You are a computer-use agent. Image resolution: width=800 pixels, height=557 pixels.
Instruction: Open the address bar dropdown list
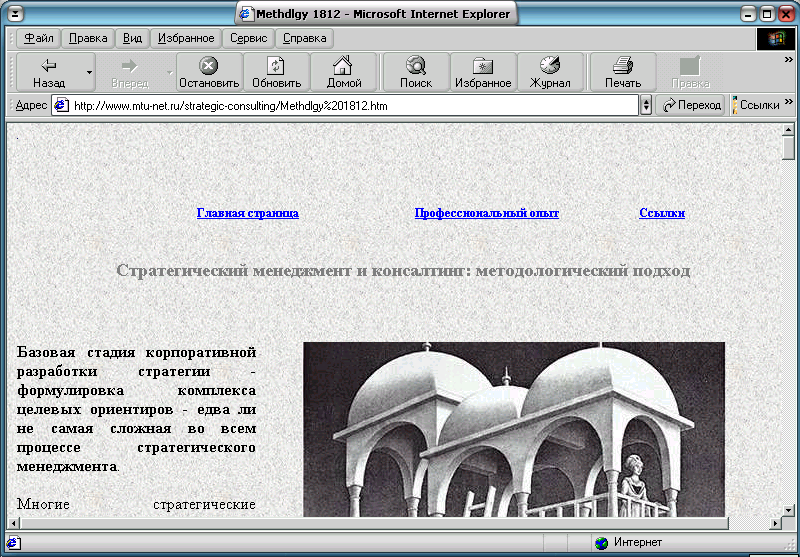point(646,105)
